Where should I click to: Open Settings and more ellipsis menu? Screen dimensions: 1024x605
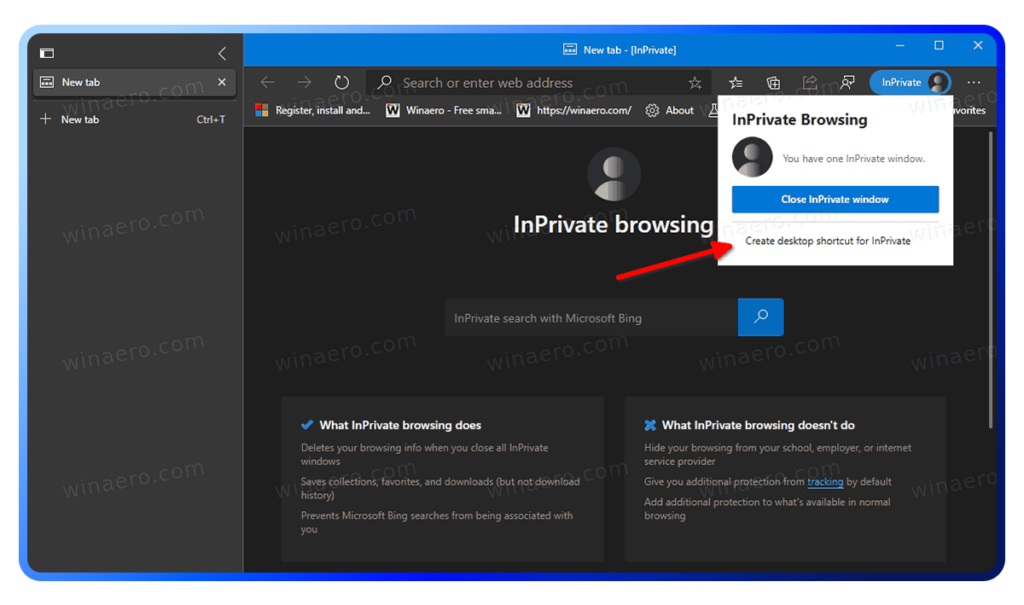pyautogui.click(x=974, y=83)
